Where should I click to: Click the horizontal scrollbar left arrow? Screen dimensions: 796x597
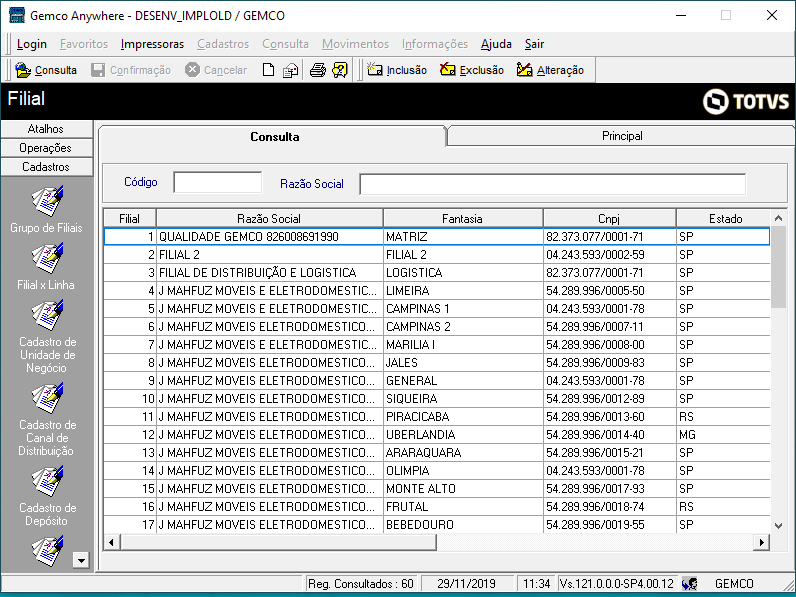click(112, 542)
